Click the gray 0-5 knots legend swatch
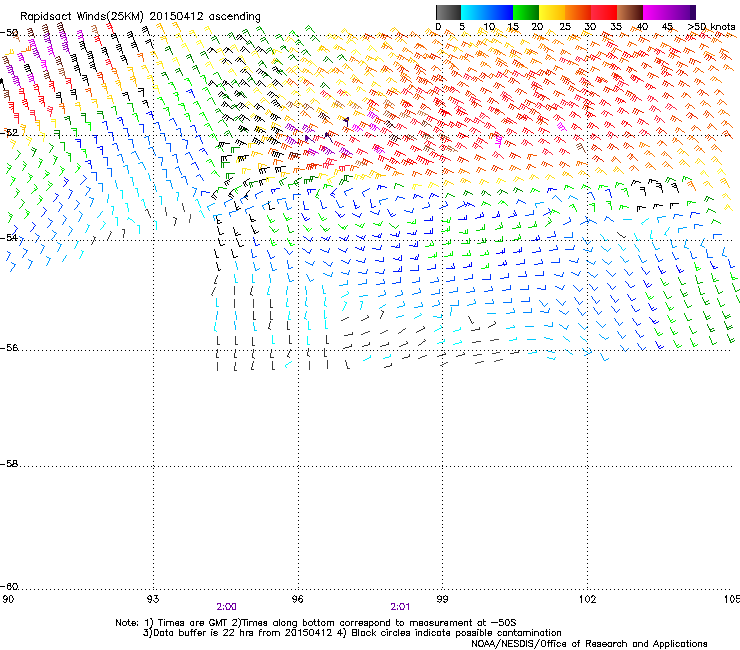This screenshot has width=740, height=650. coord(448,12)
